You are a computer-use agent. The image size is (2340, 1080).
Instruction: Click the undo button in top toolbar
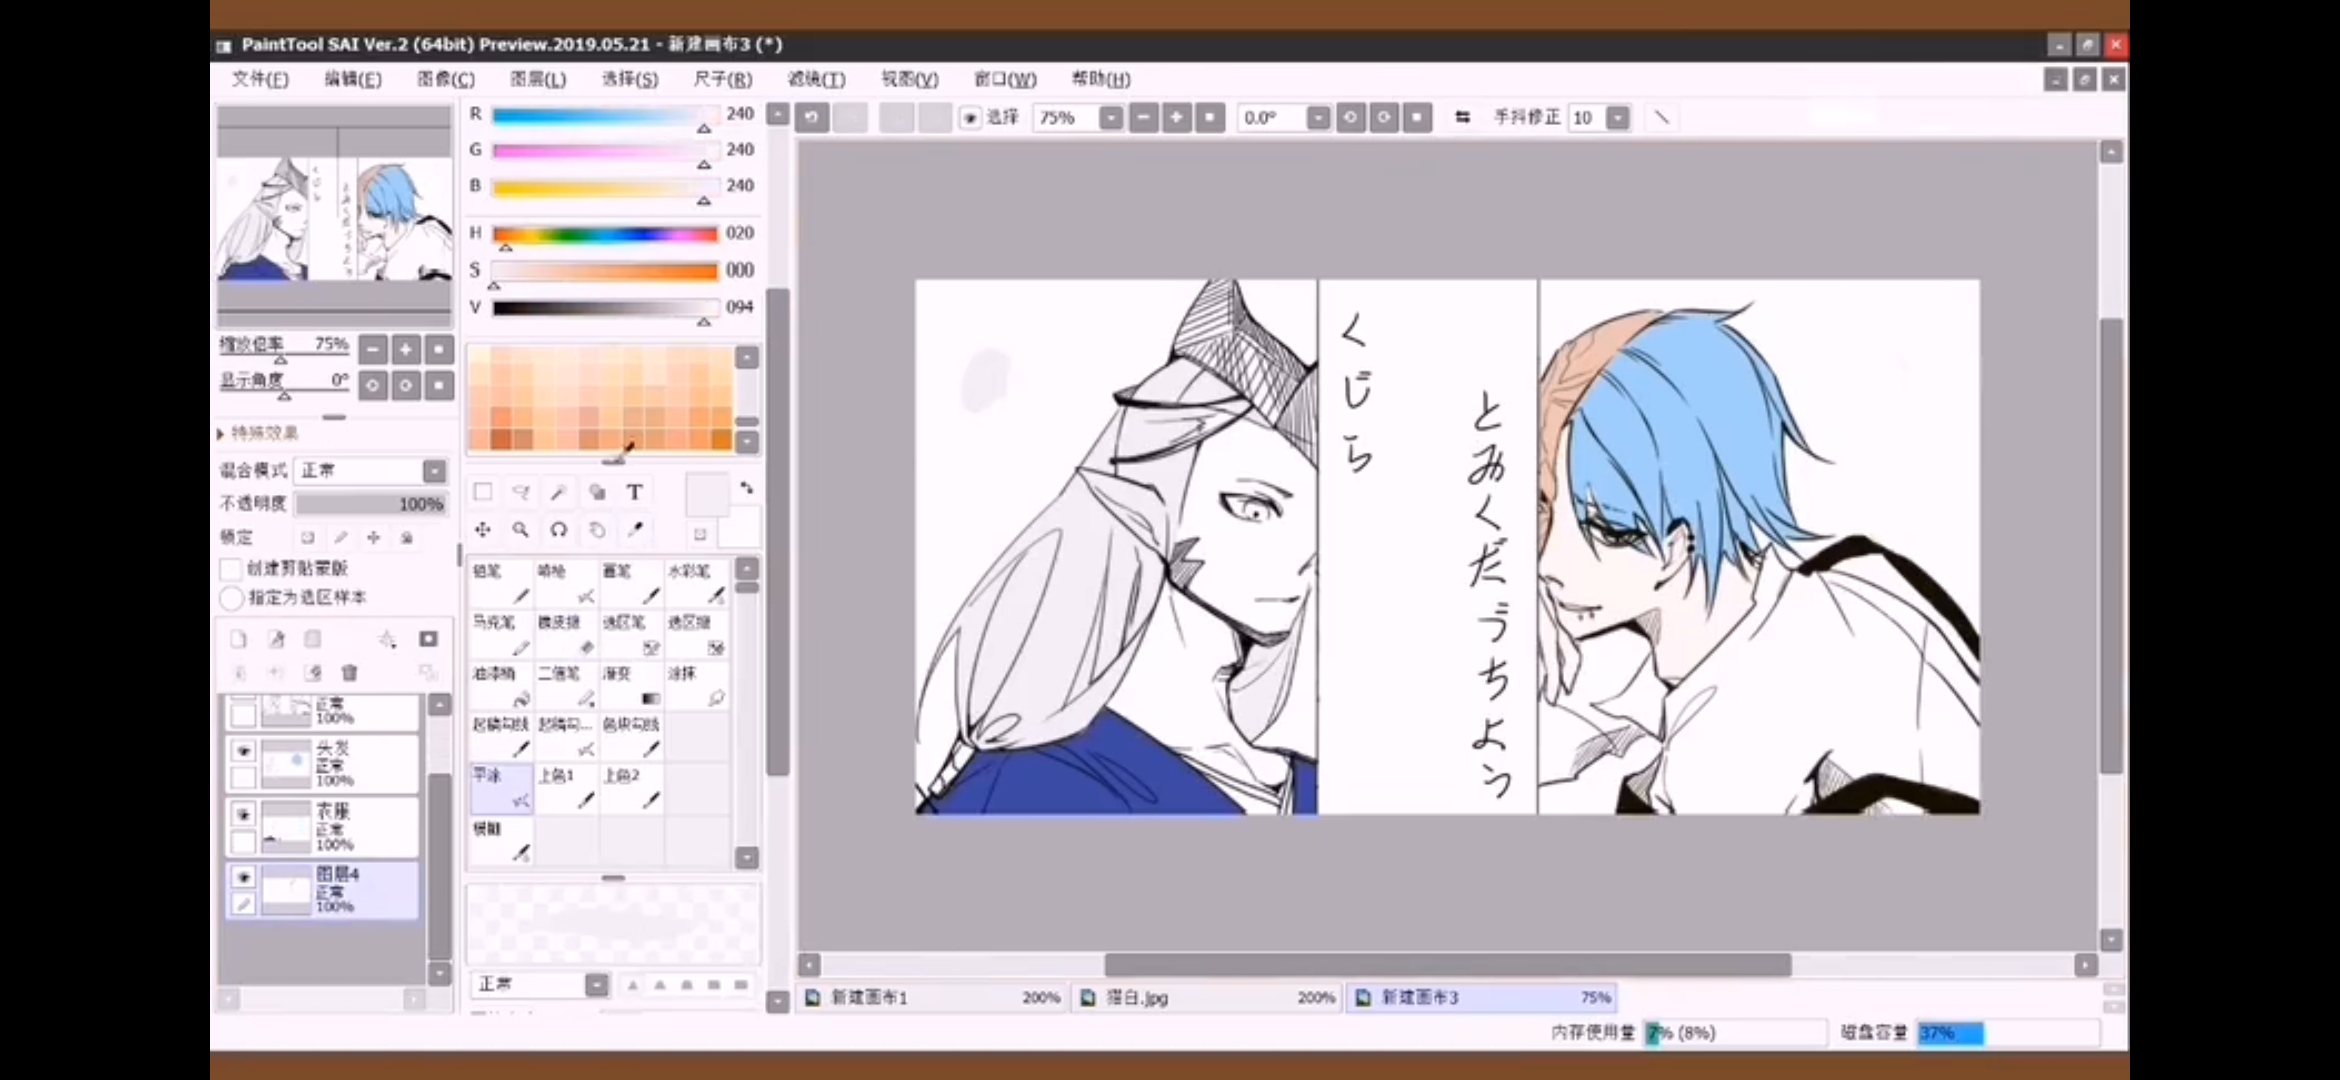(812, 118)
